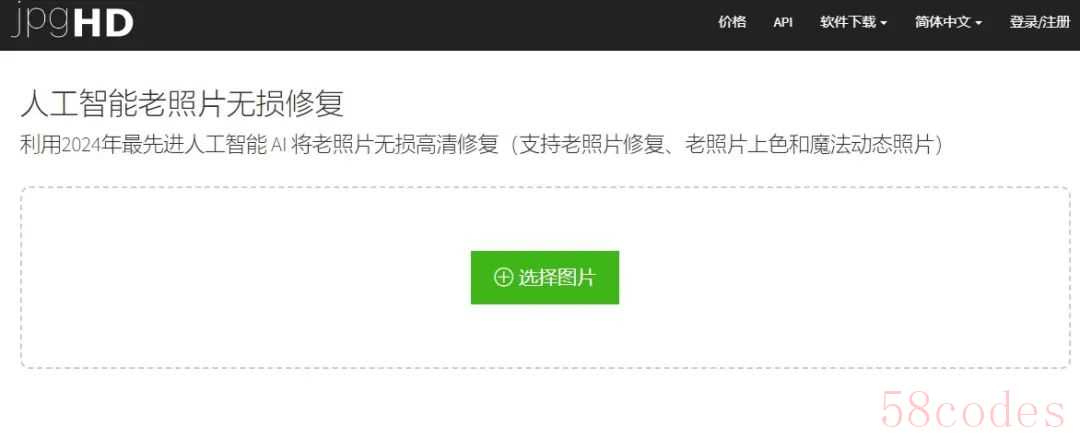Click the heading 人工智能老照片无损修复
Viewport: 1080px width, 440px height.
182,105
